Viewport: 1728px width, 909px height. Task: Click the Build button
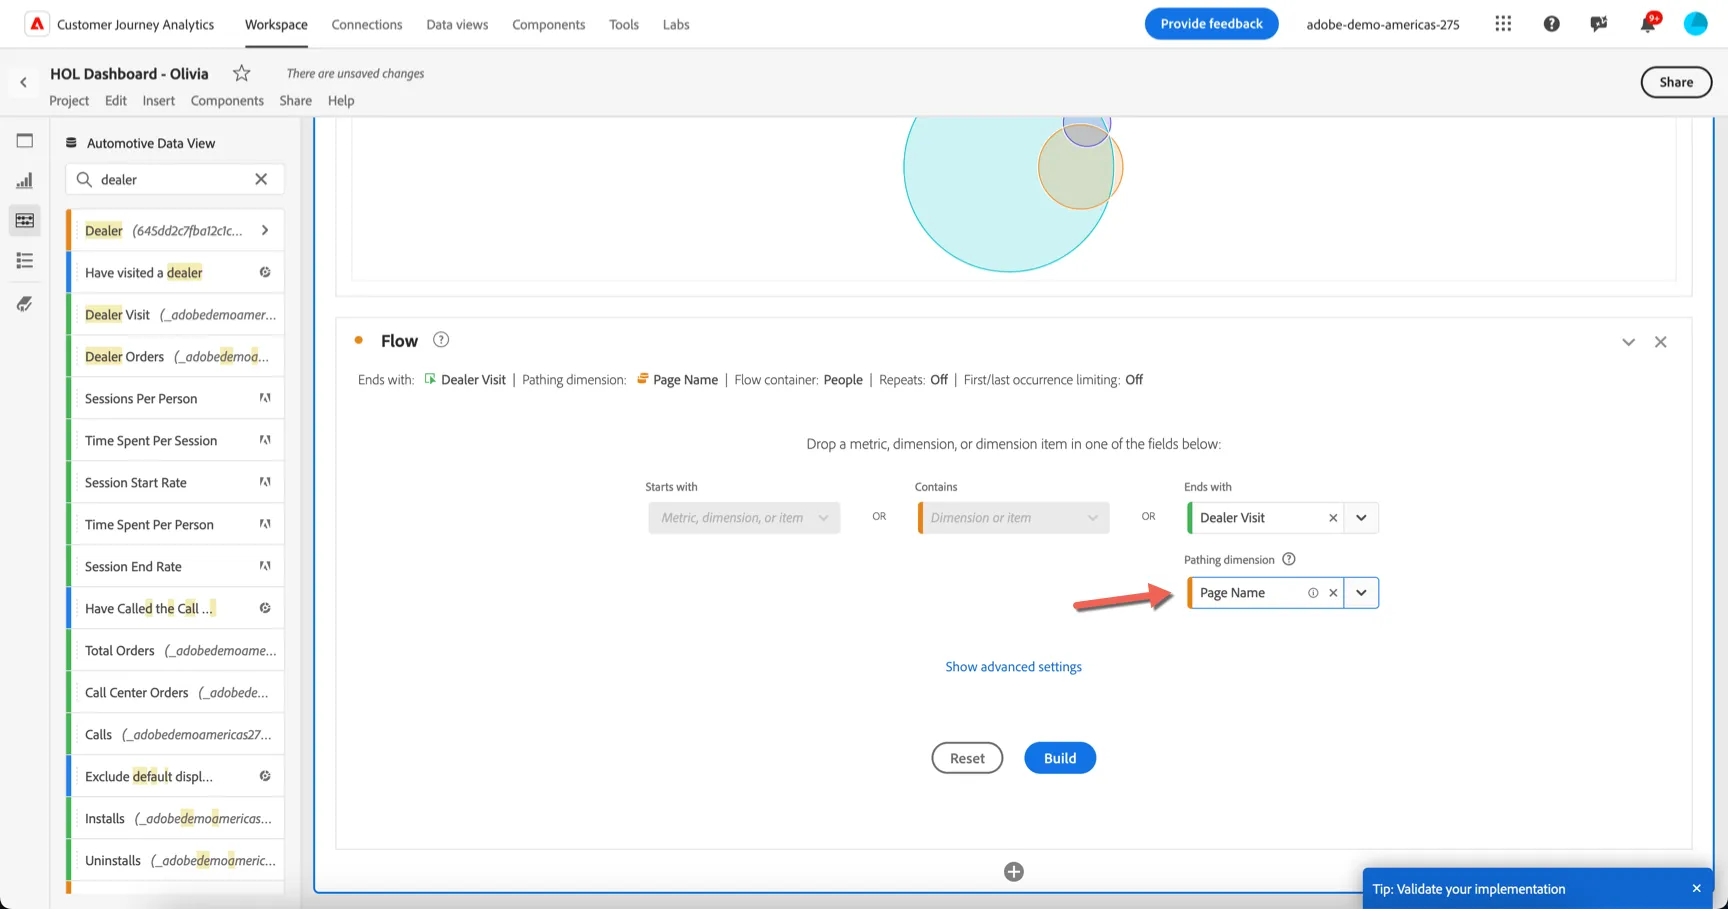coord(1060,758)
